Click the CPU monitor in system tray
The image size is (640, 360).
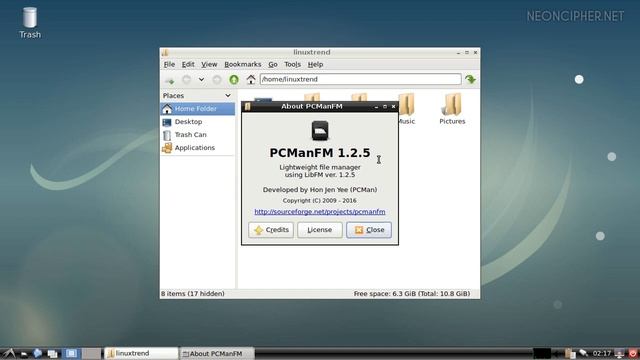click(x=542, y=353)
